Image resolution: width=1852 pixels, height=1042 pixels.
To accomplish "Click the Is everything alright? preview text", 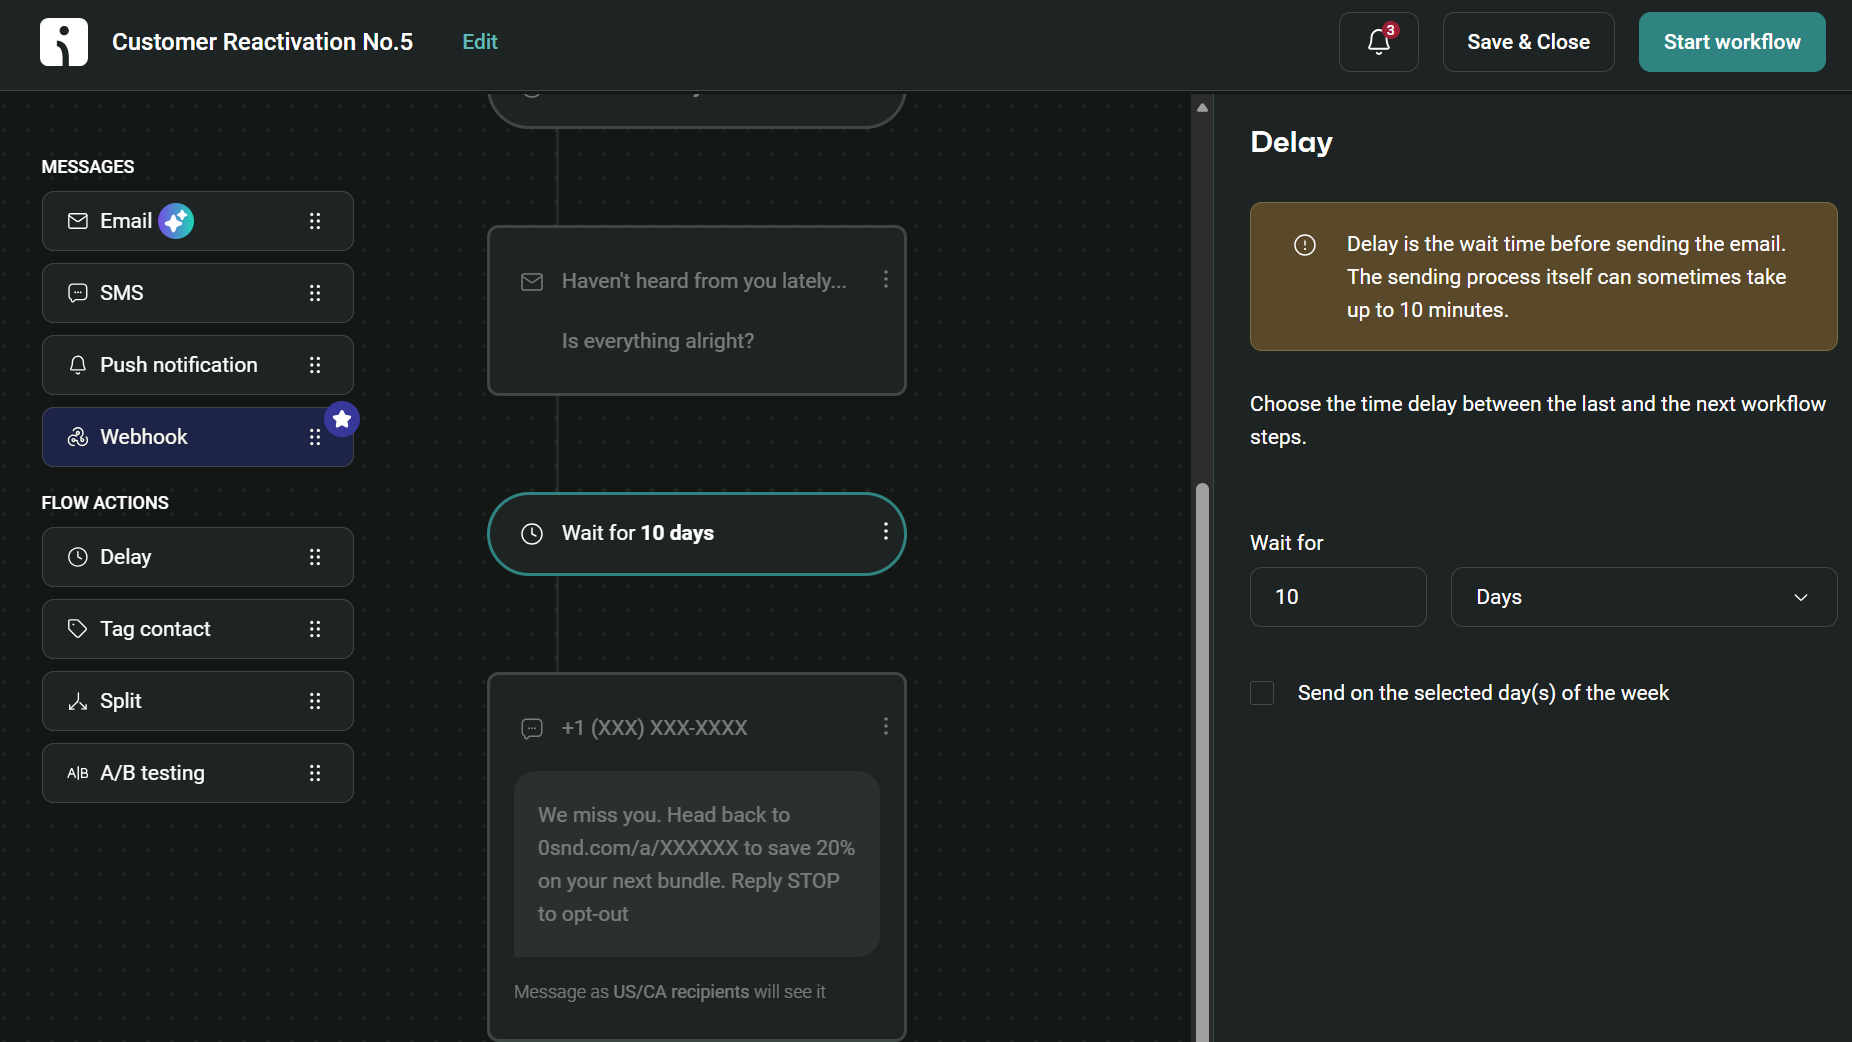I will pos(658,341).
